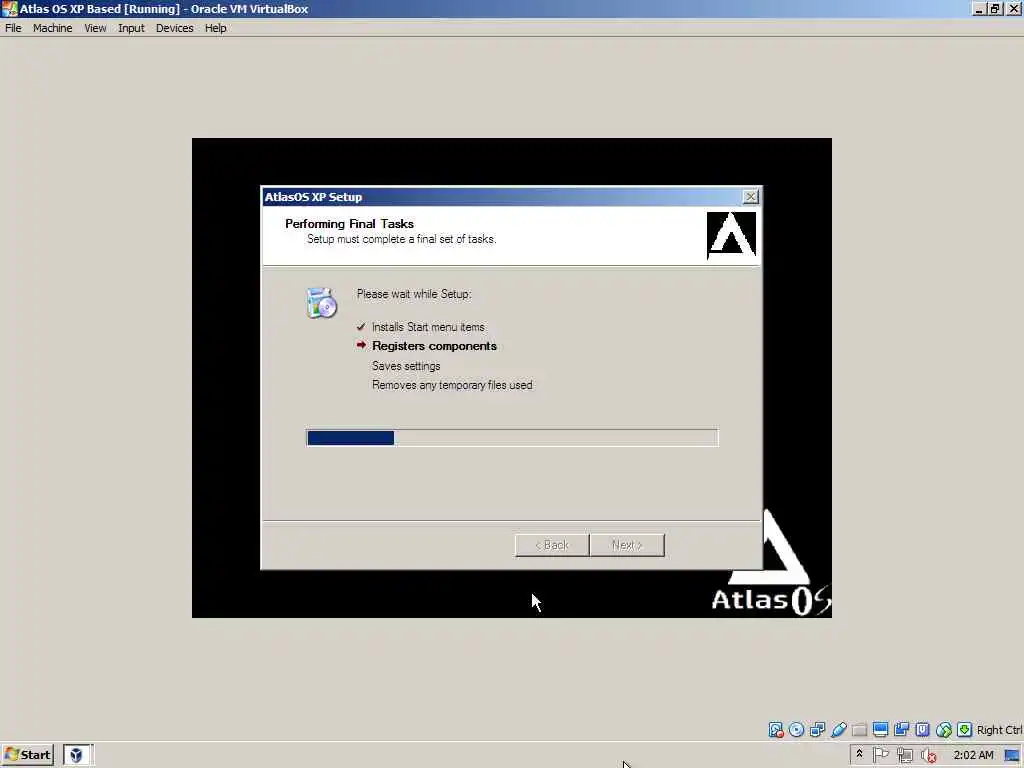Click the 'Right Ctrl' host key label
Image resolution: width=1024 pixels, height=768 pixels.
(x=999, y=730)
